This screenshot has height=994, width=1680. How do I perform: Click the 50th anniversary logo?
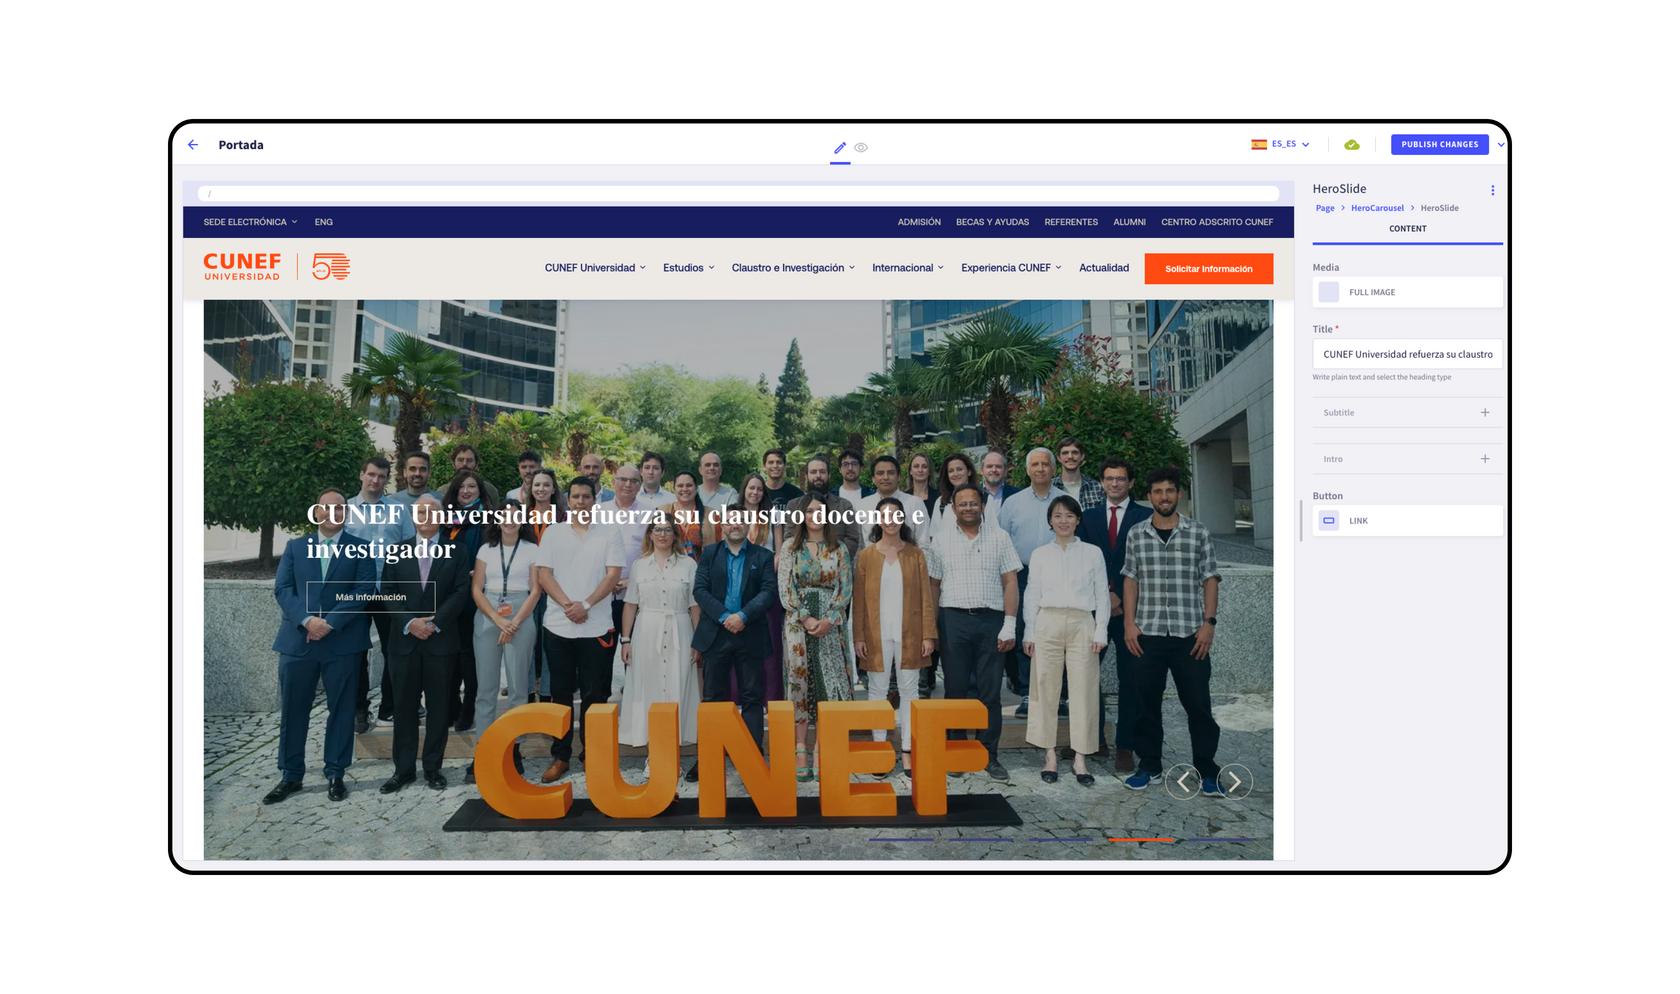(x=330, y=267)
